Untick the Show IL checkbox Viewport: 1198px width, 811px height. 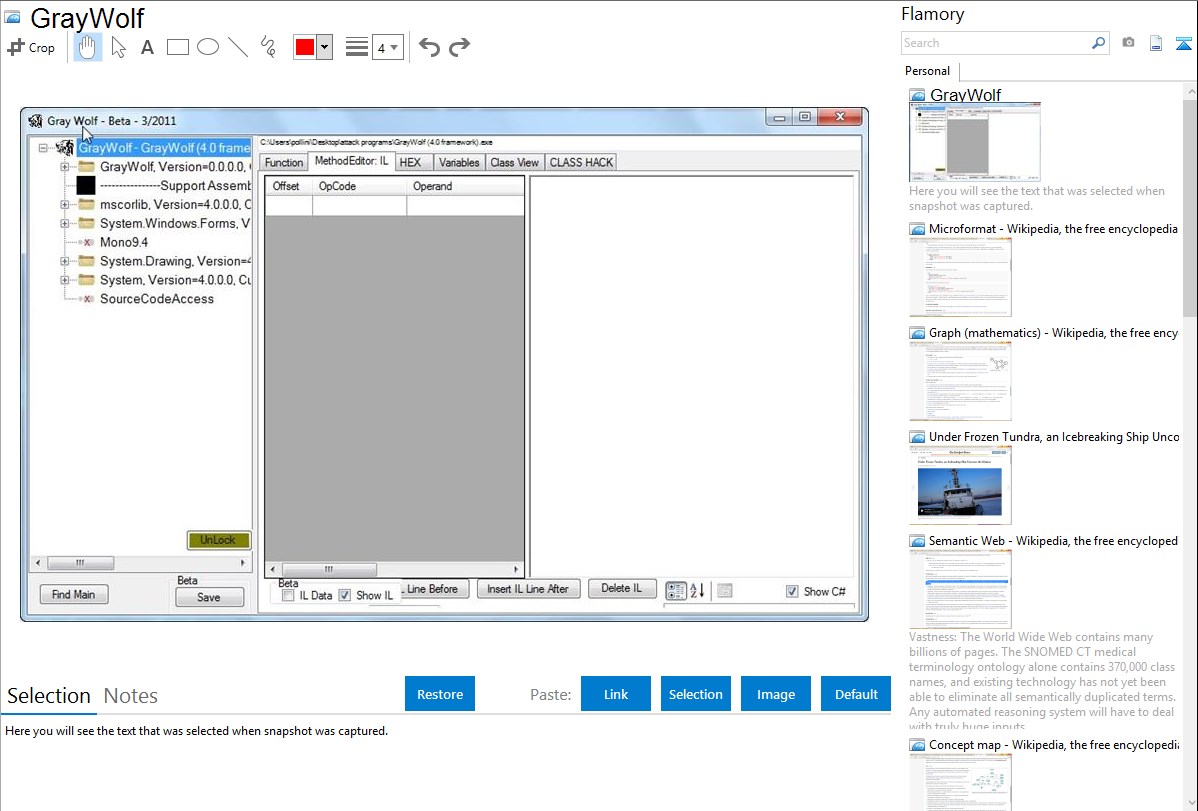point(345,595)
